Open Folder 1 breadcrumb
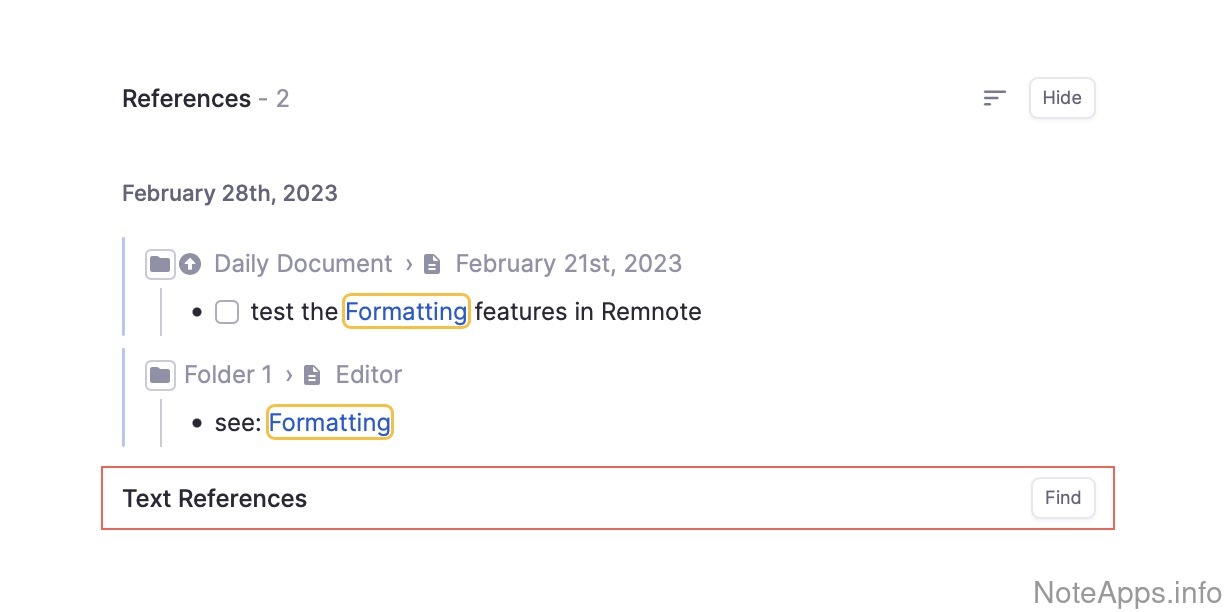 [228, 375]
